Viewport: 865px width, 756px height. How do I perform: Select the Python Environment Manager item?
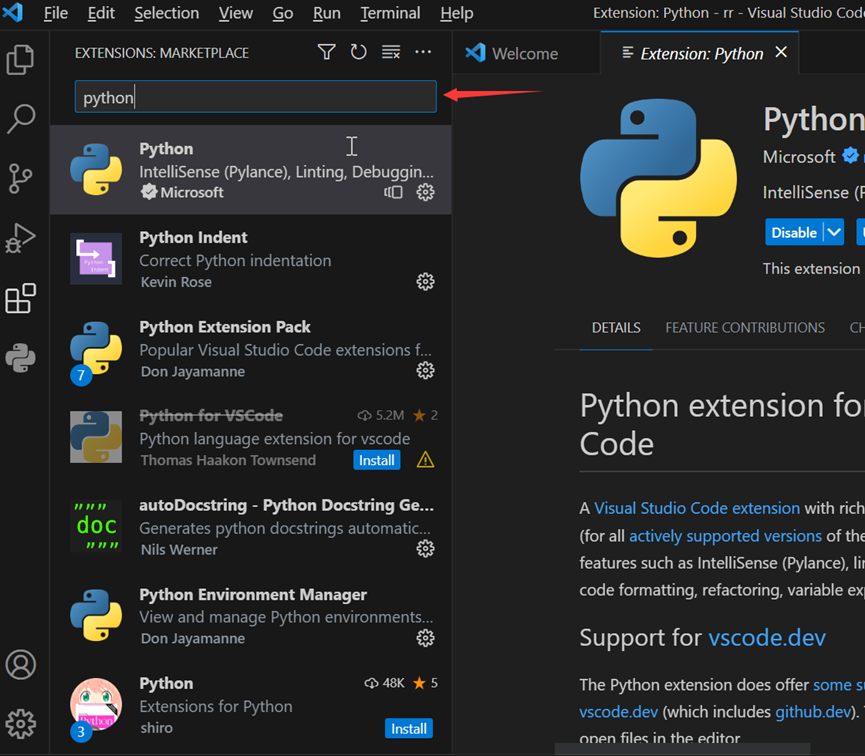point(251,616)
